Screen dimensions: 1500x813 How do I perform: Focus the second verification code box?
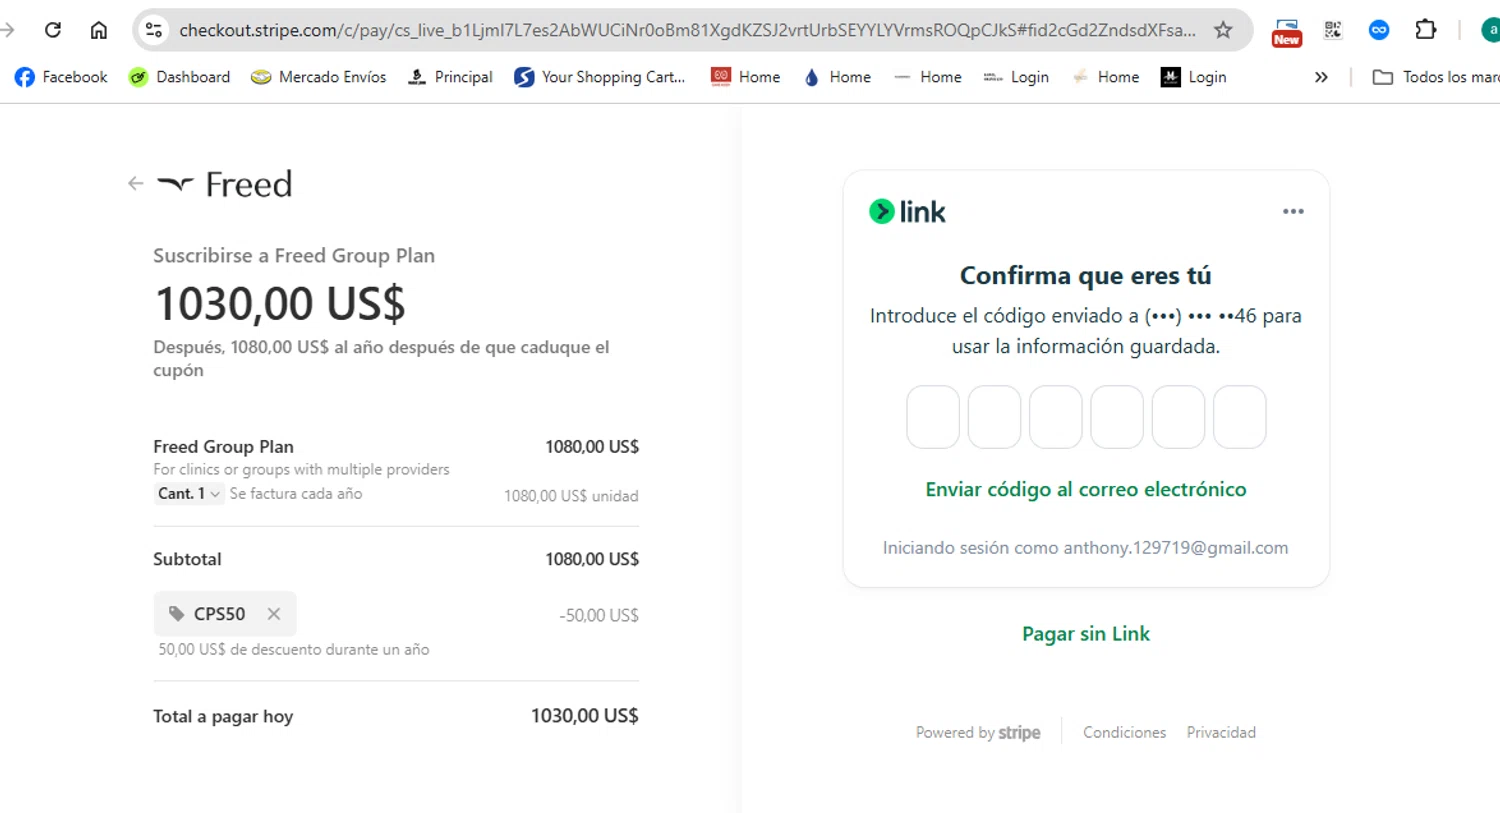(994, 417)
